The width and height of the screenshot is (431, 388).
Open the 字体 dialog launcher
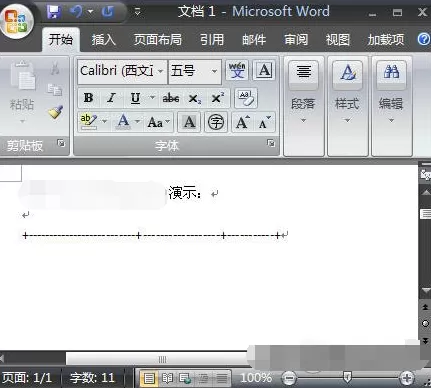(271, 143)
